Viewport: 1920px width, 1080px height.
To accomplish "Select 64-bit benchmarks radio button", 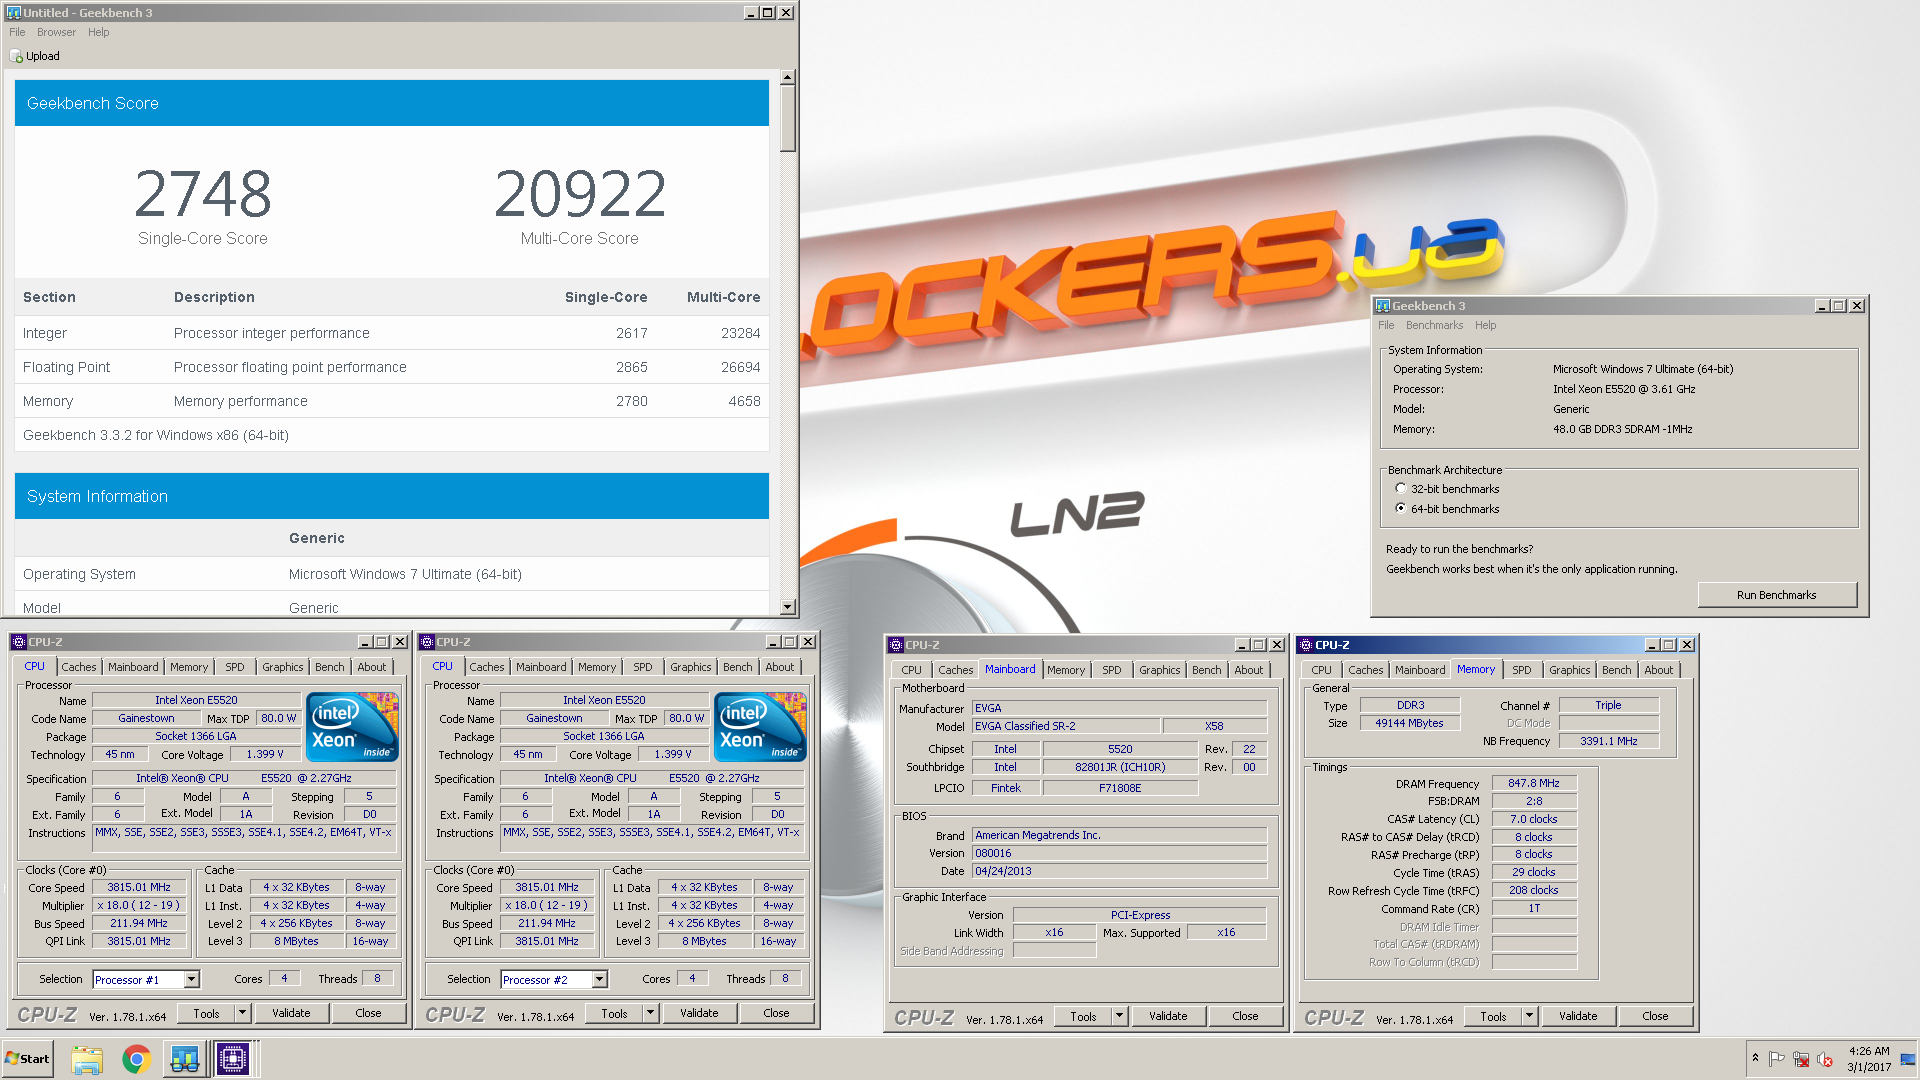I will click(x=1401, y=509).
